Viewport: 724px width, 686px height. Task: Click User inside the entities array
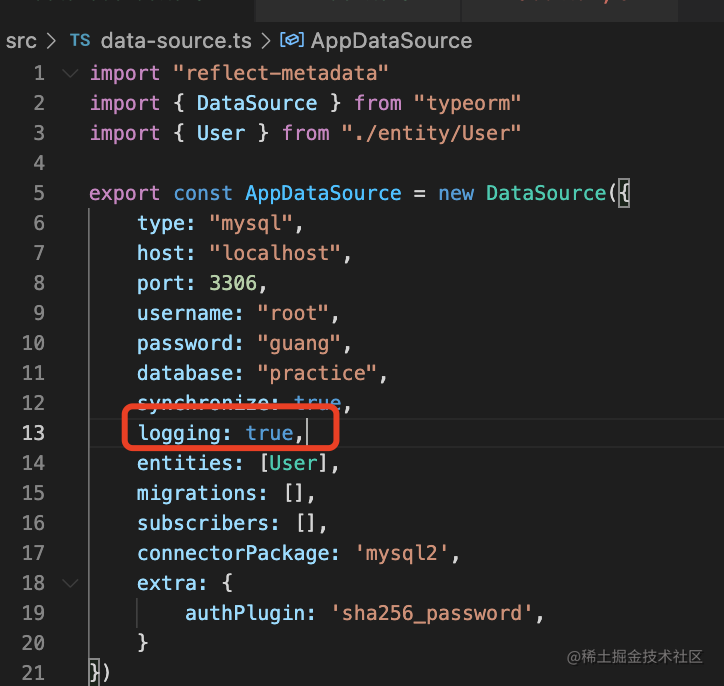coord(293,463)
